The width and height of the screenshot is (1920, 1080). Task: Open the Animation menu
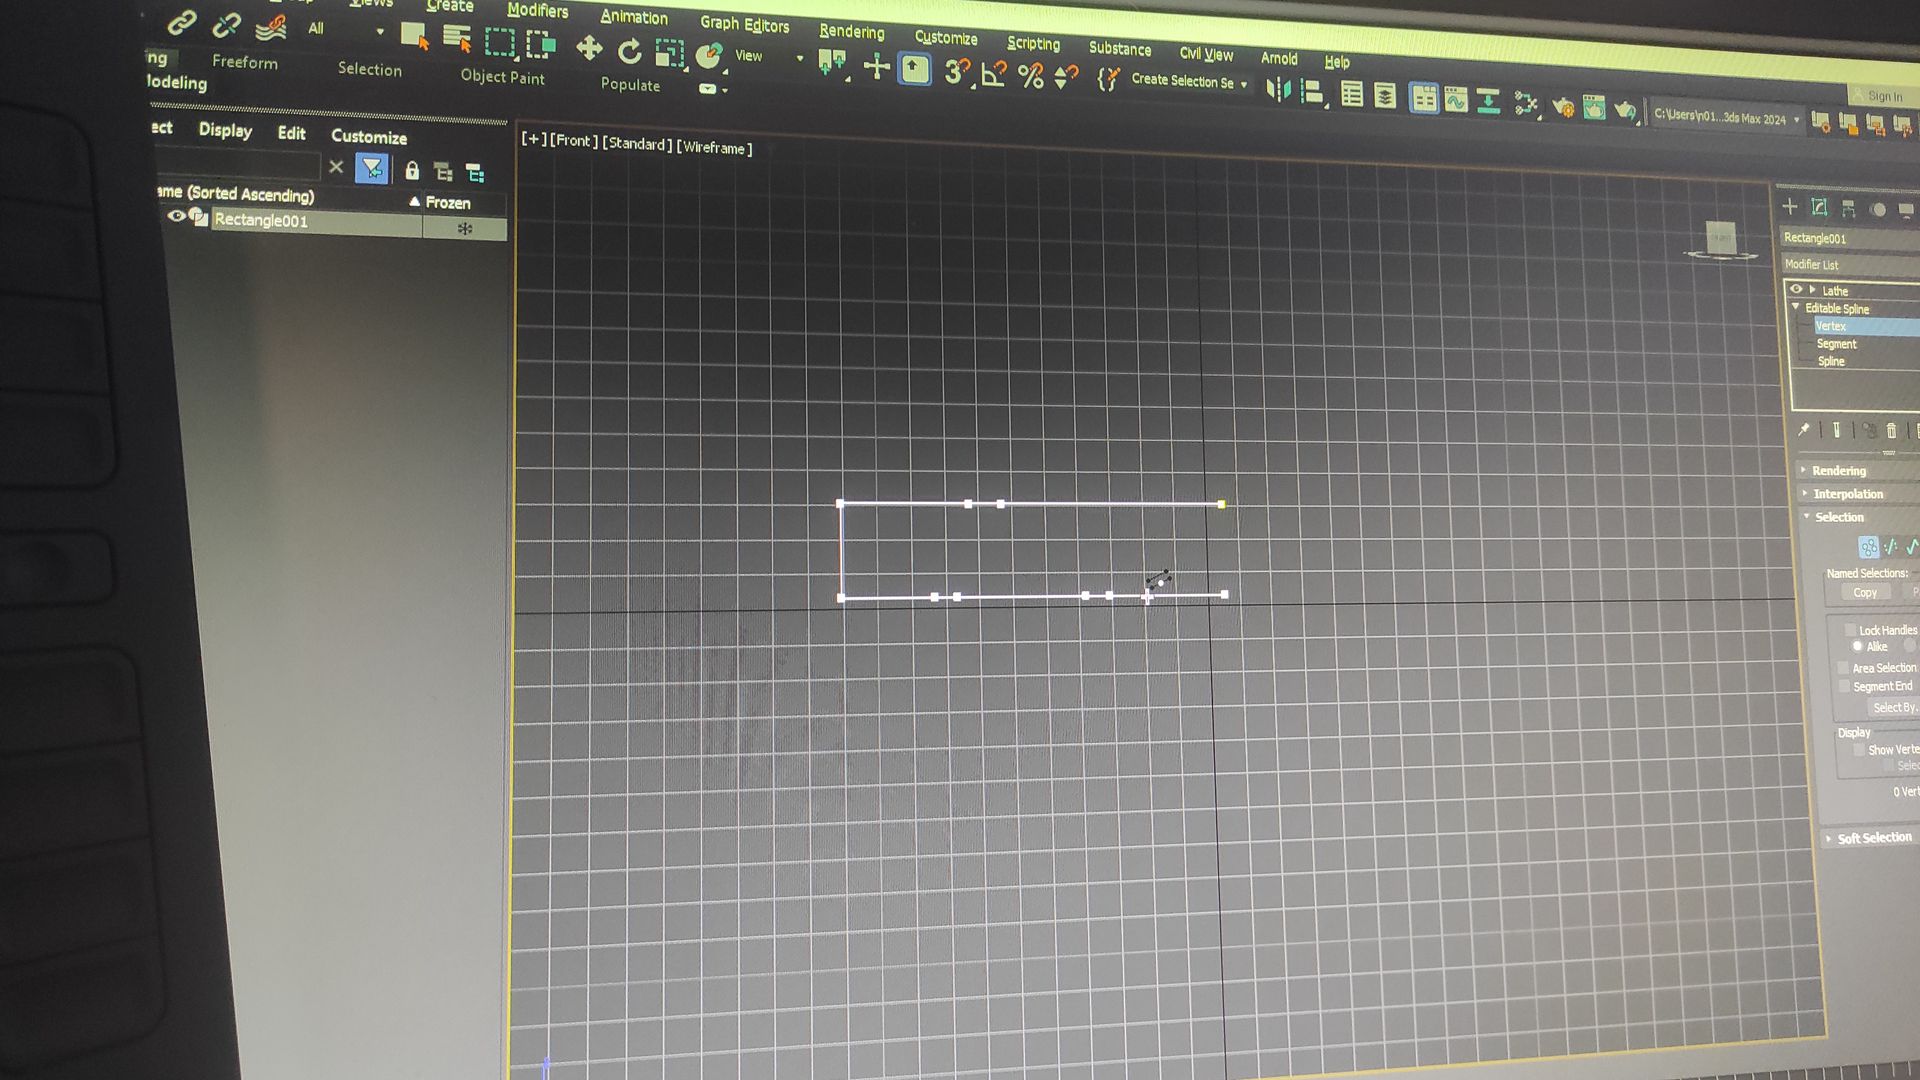point(634,17)
